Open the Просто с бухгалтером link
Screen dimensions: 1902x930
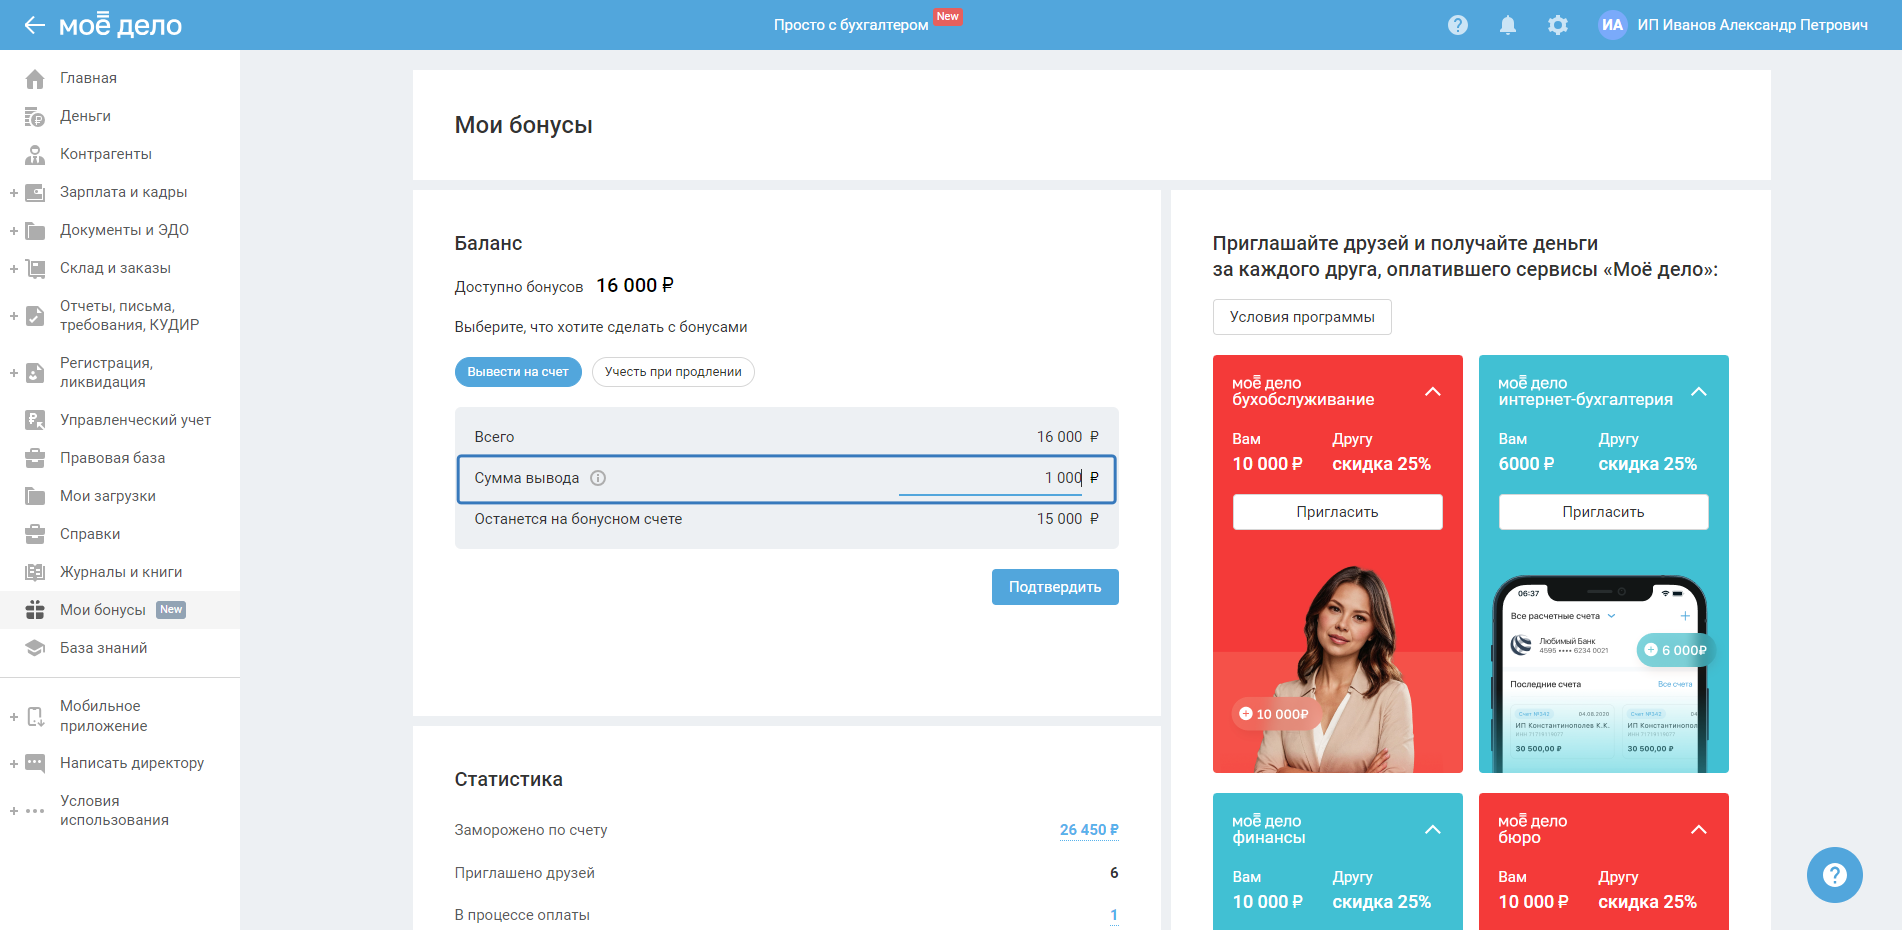click(x=851, y=25)
